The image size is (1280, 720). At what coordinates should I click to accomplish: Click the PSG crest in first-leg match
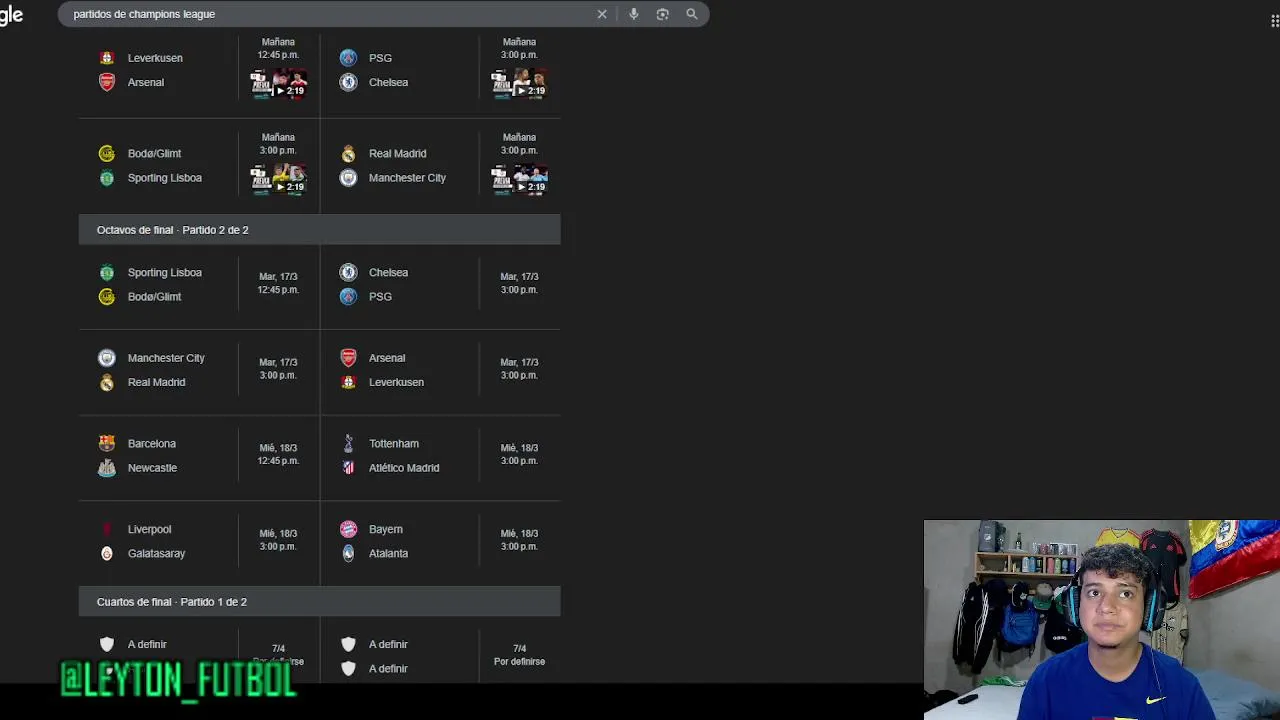tap(348, 58)
